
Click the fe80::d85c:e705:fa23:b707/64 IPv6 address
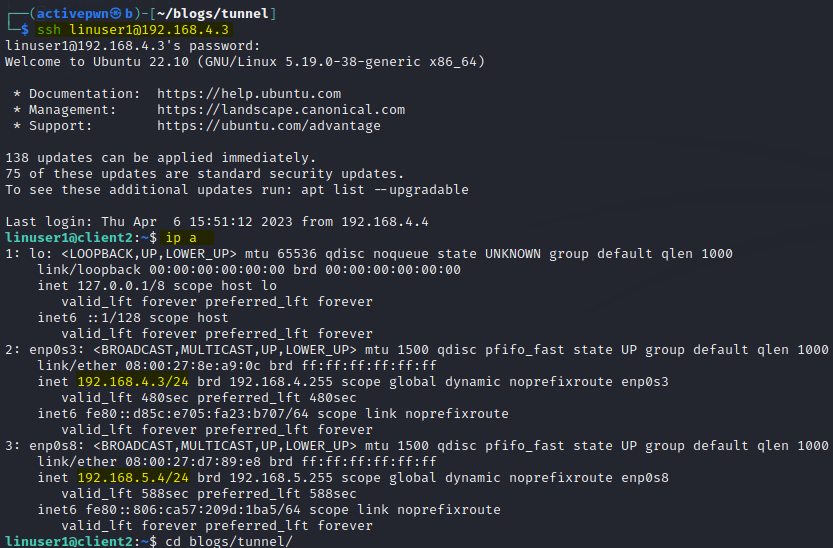197,414
